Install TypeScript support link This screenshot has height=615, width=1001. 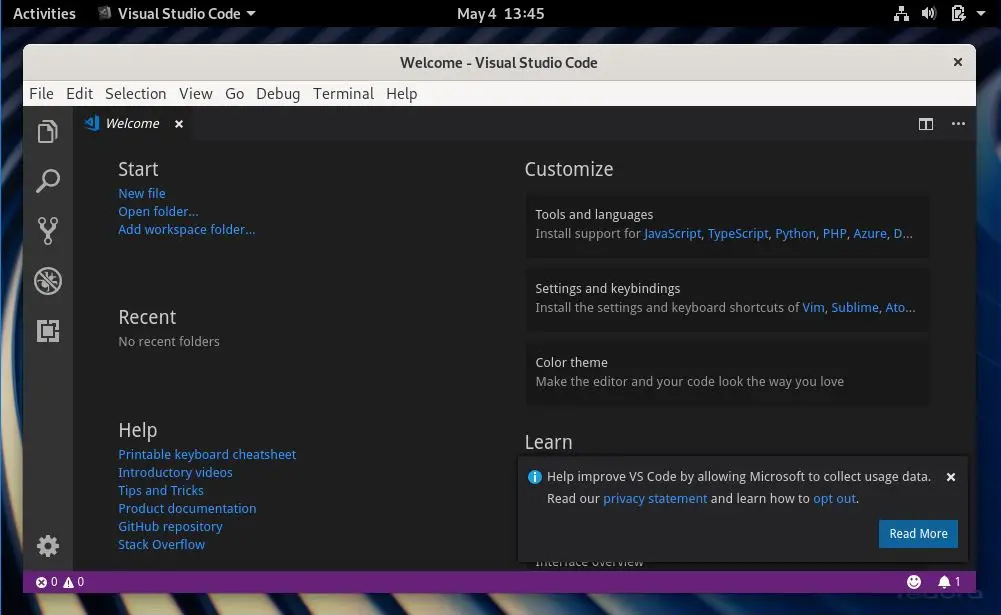coord(738,234)
